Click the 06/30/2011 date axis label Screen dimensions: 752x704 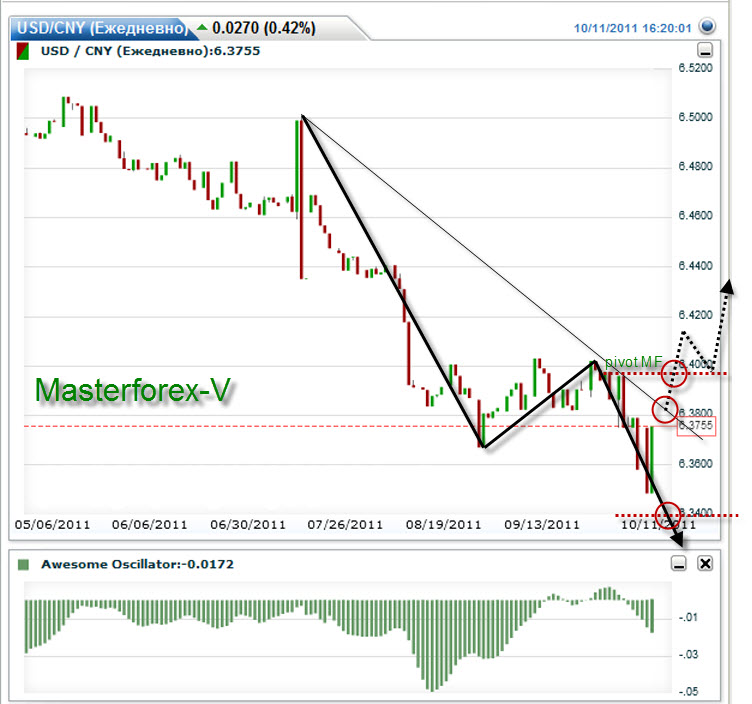[248, 525]
